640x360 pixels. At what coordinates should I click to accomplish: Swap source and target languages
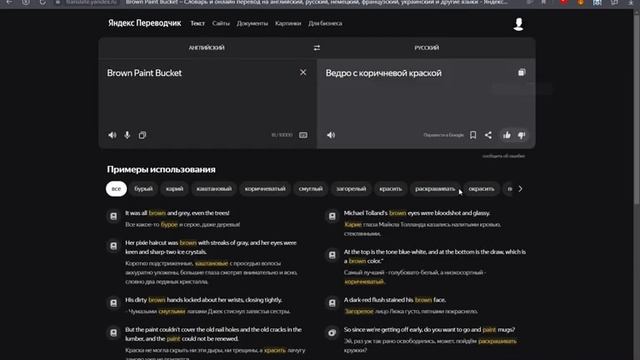click(317, 48)
